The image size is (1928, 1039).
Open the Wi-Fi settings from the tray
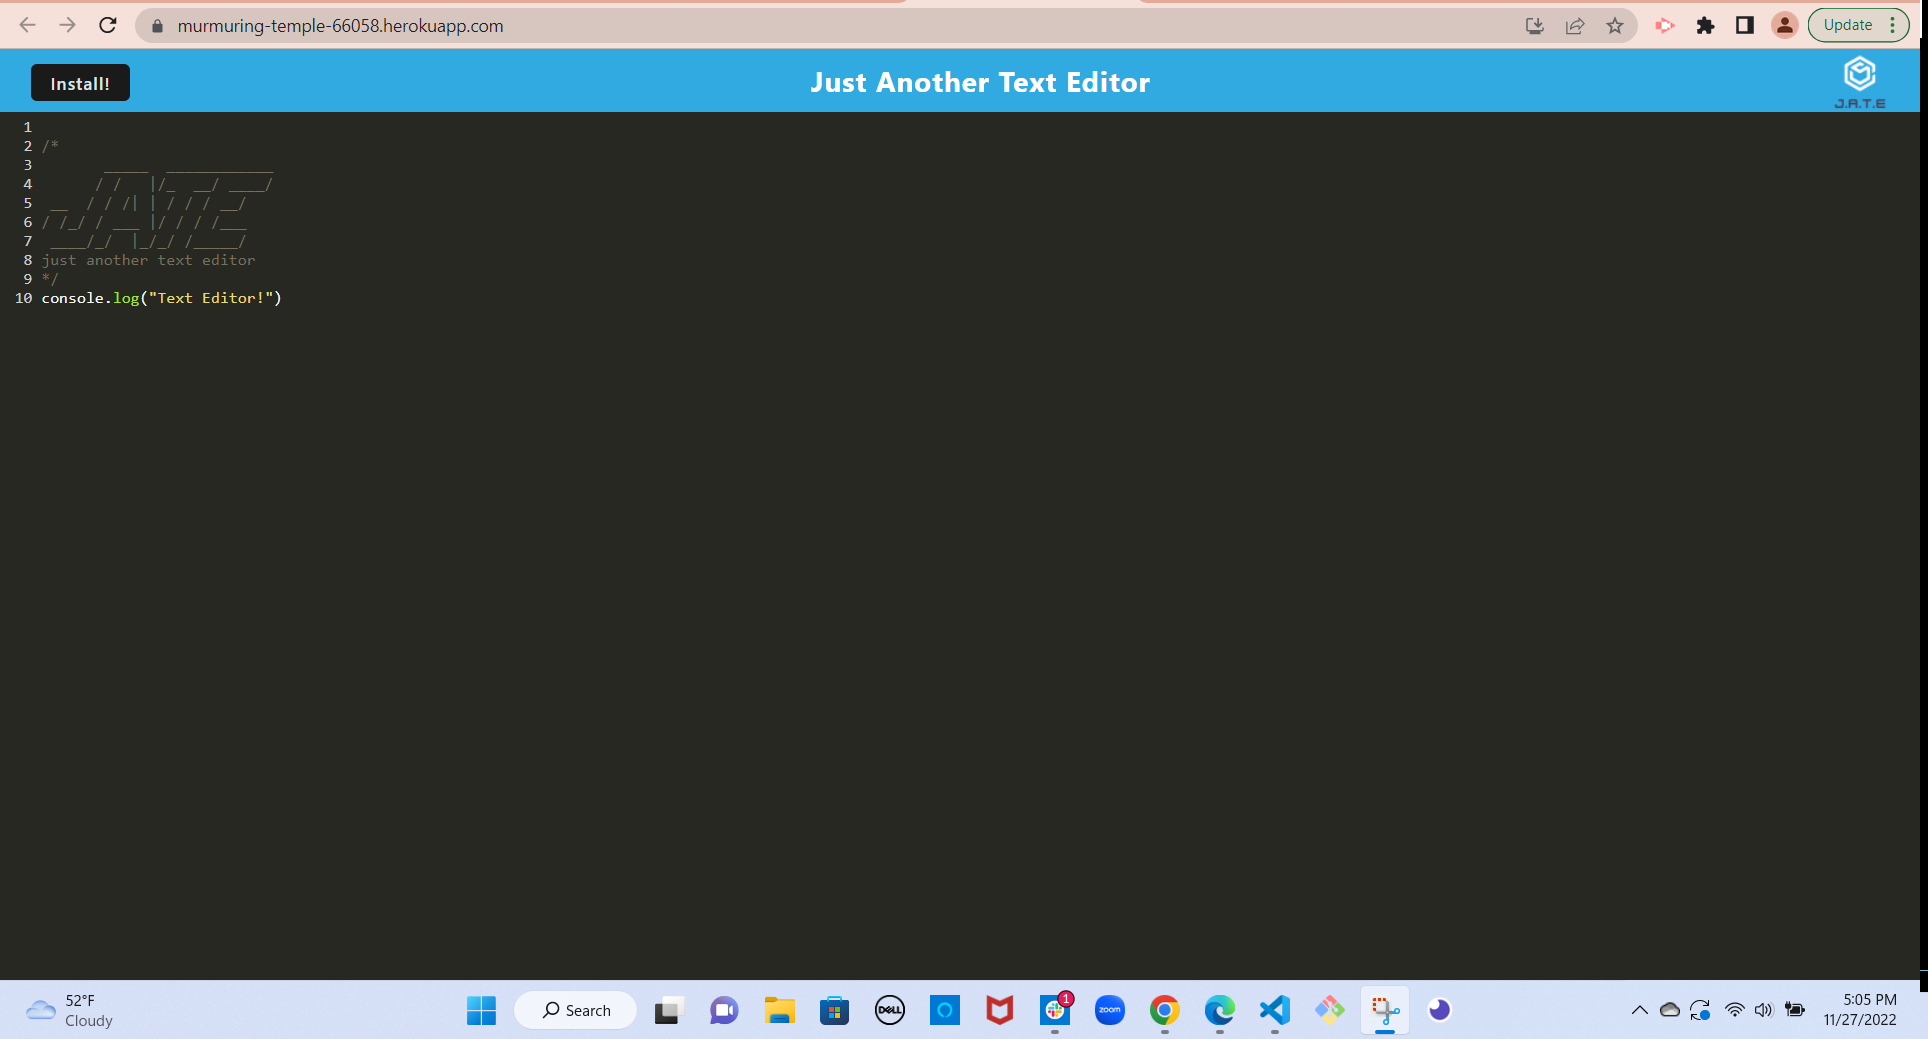(x=1733, y=1010)
